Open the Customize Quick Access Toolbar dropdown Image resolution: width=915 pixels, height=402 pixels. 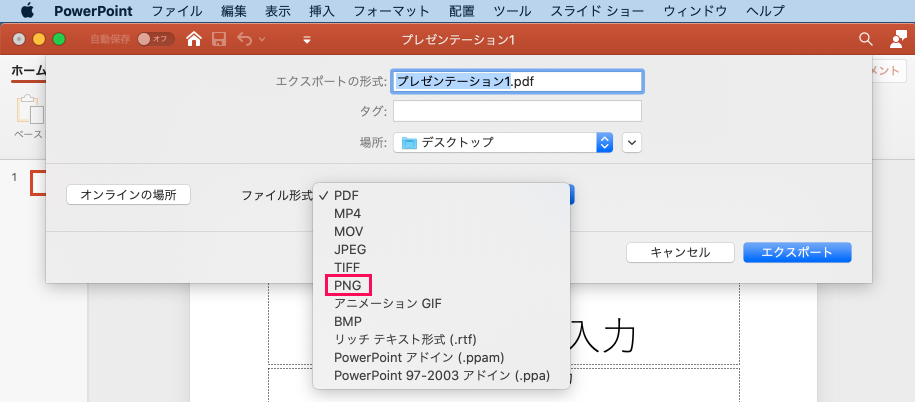click(x=307, y=40)
